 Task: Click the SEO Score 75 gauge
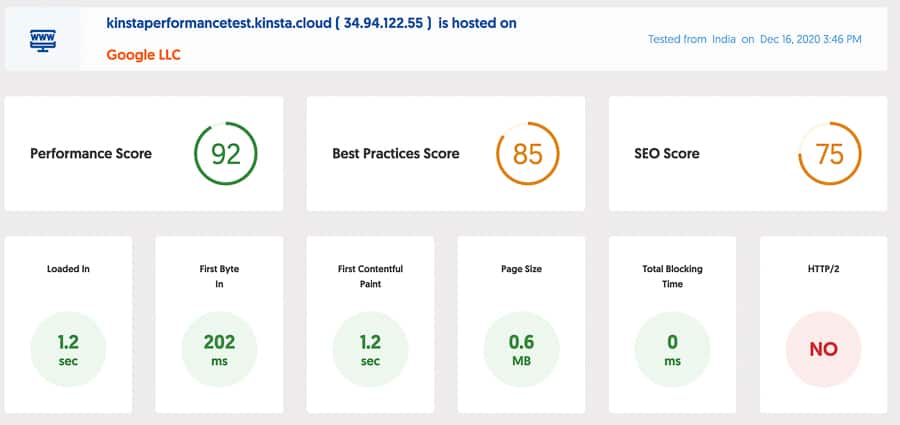click(829, 154)
